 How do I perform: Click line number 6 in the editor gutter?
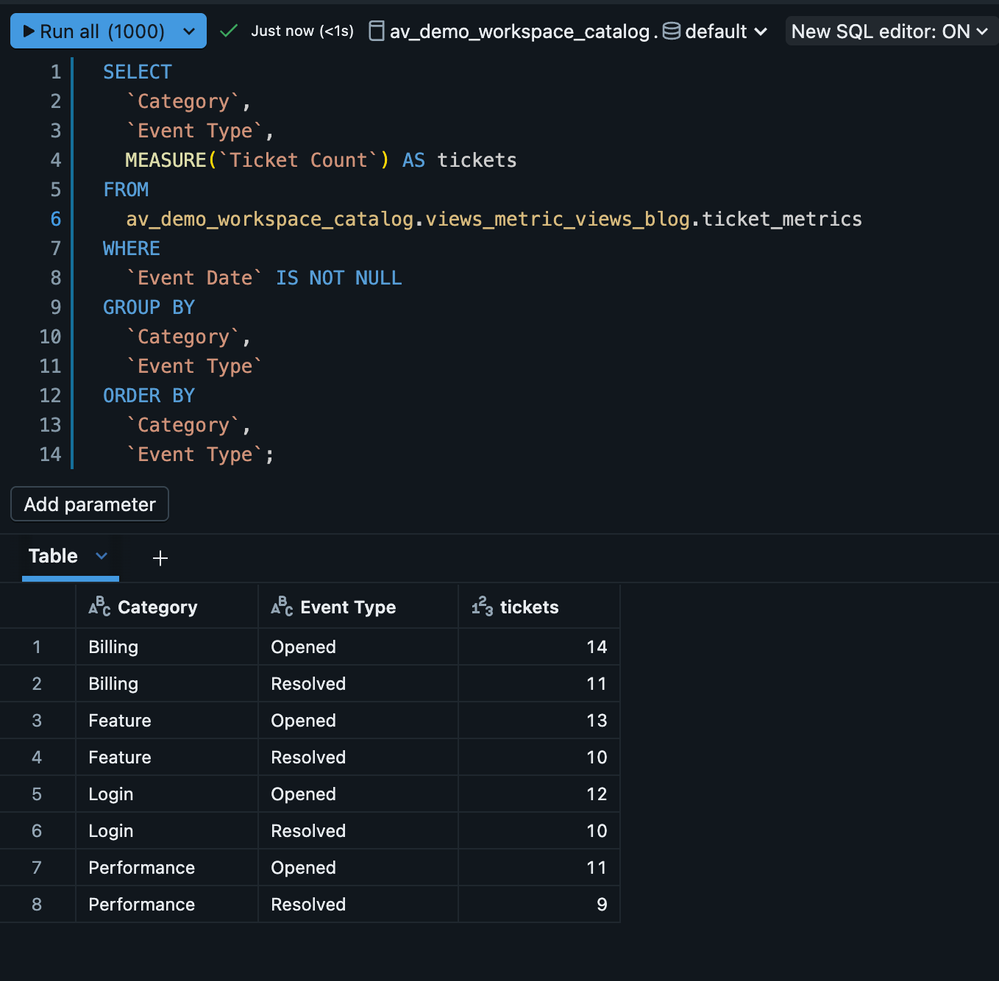click(55, 219)
